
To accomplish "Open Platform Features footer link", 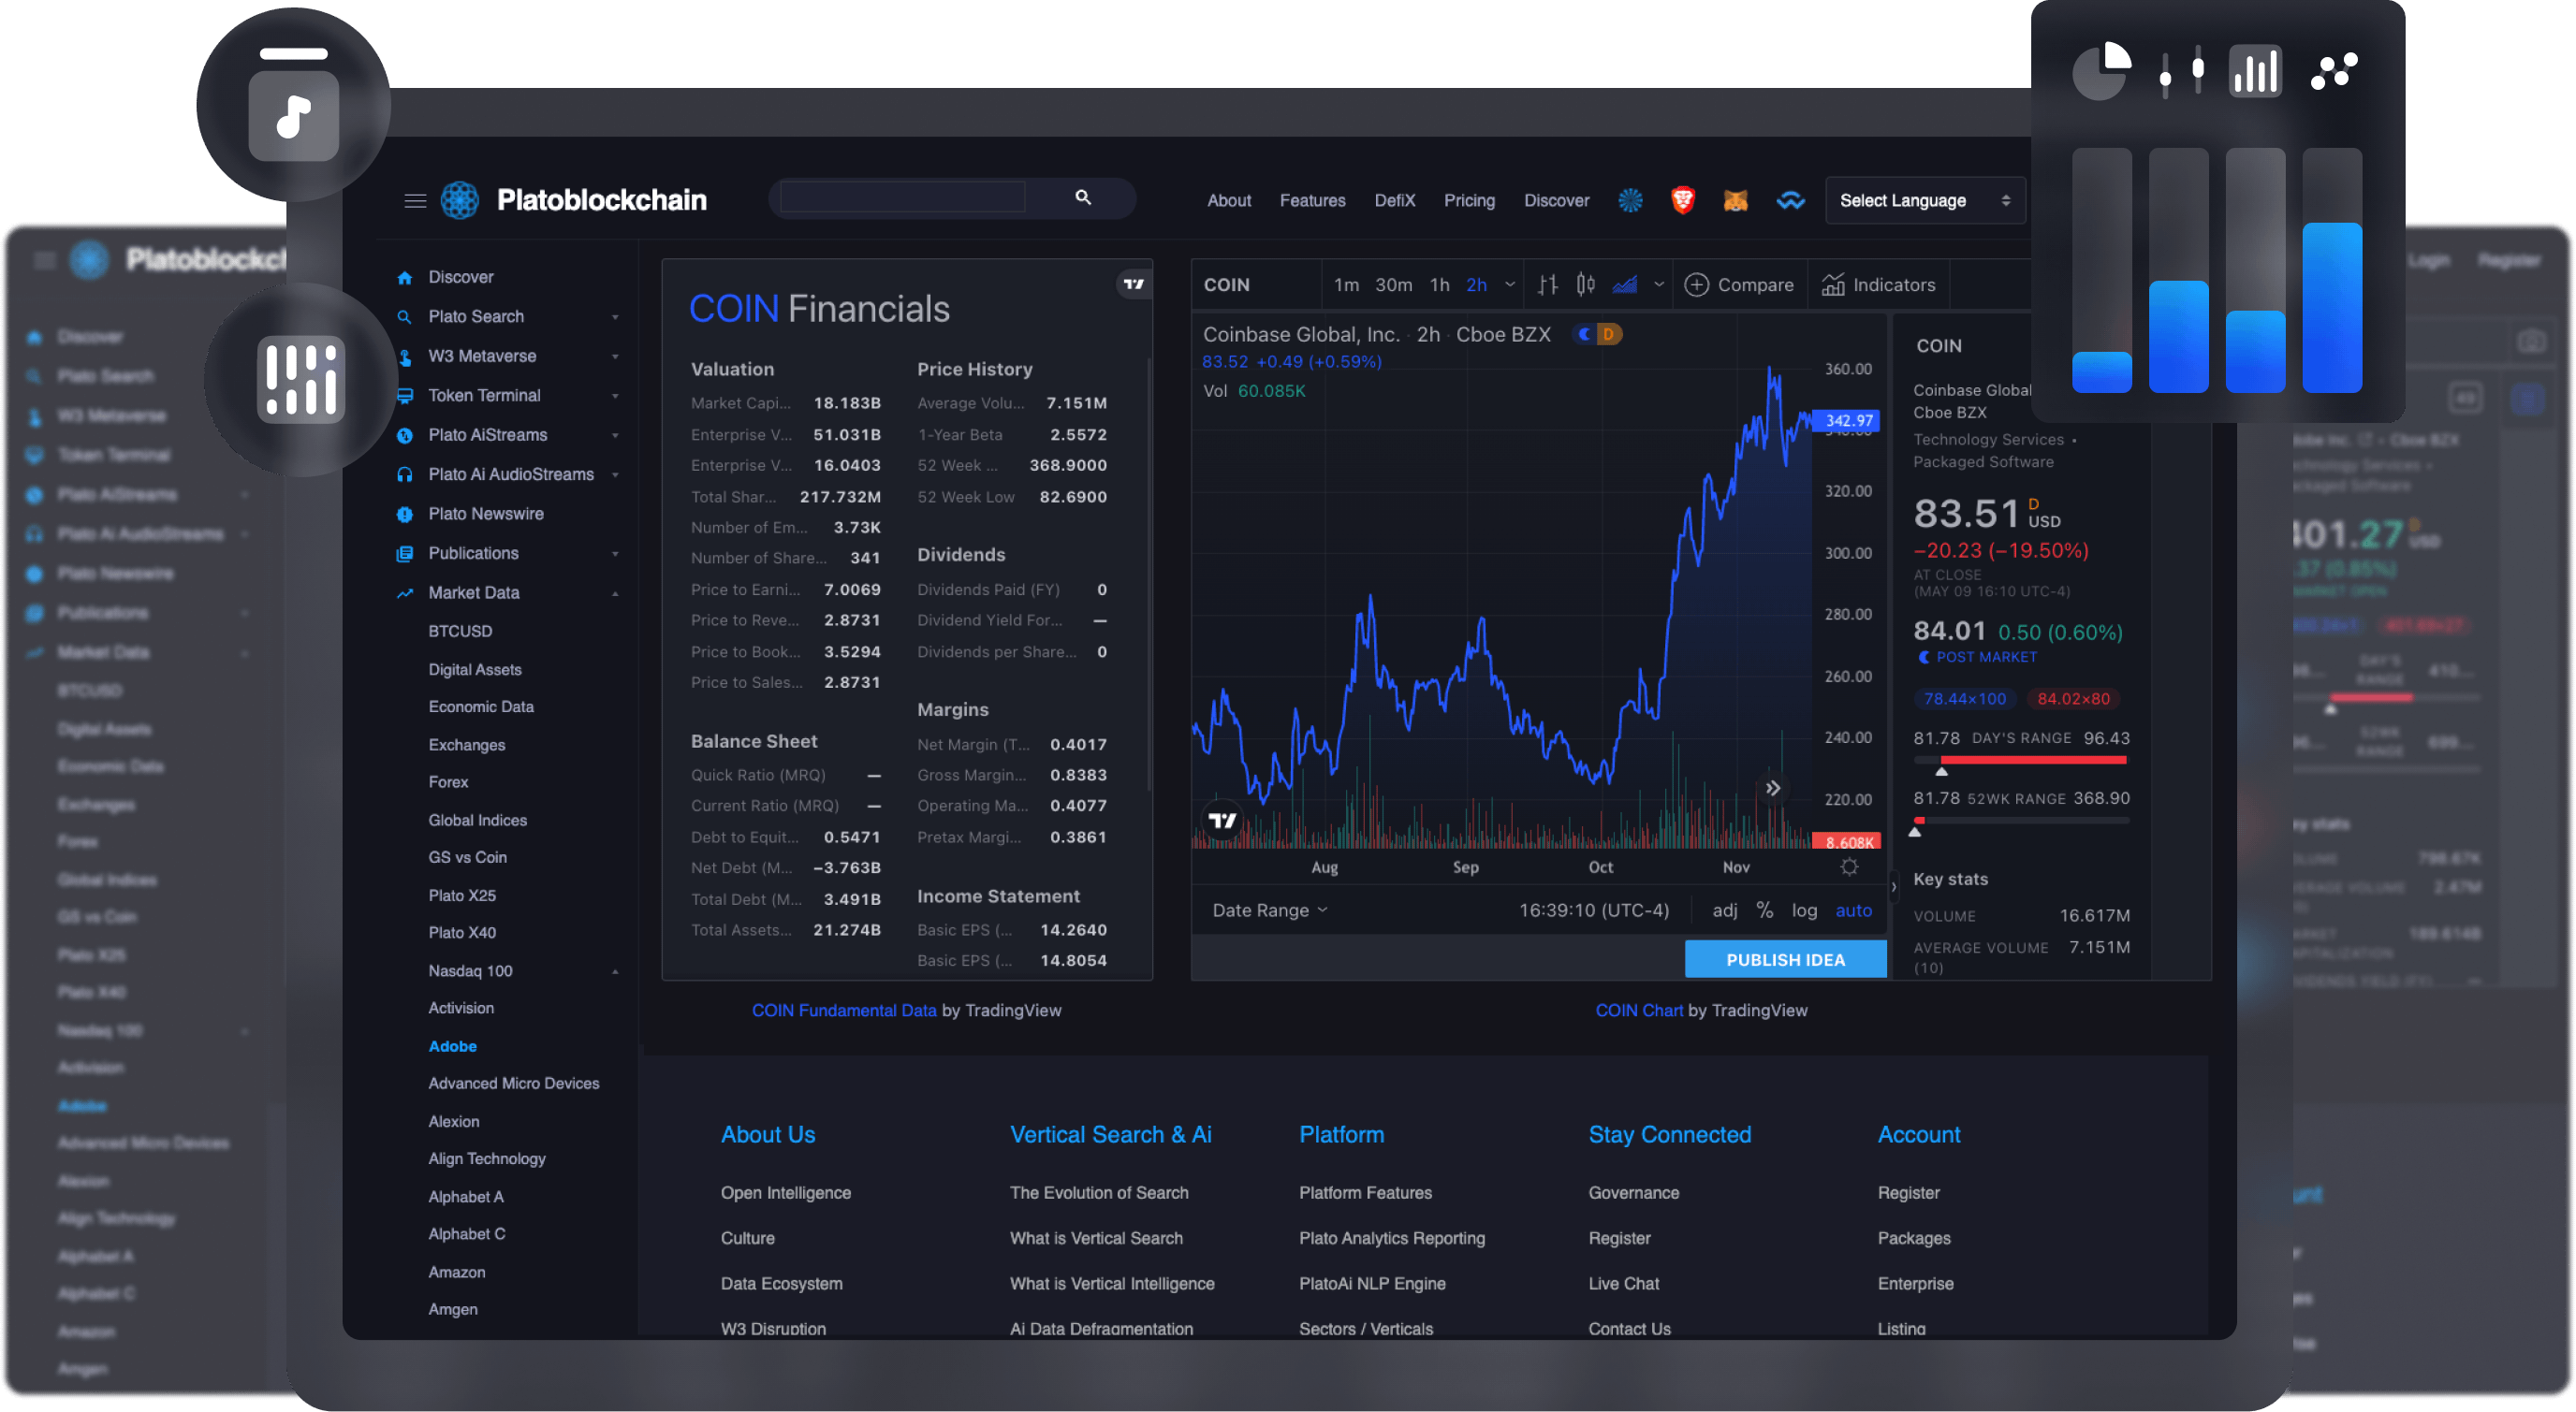I will tap(1365, 1193).
